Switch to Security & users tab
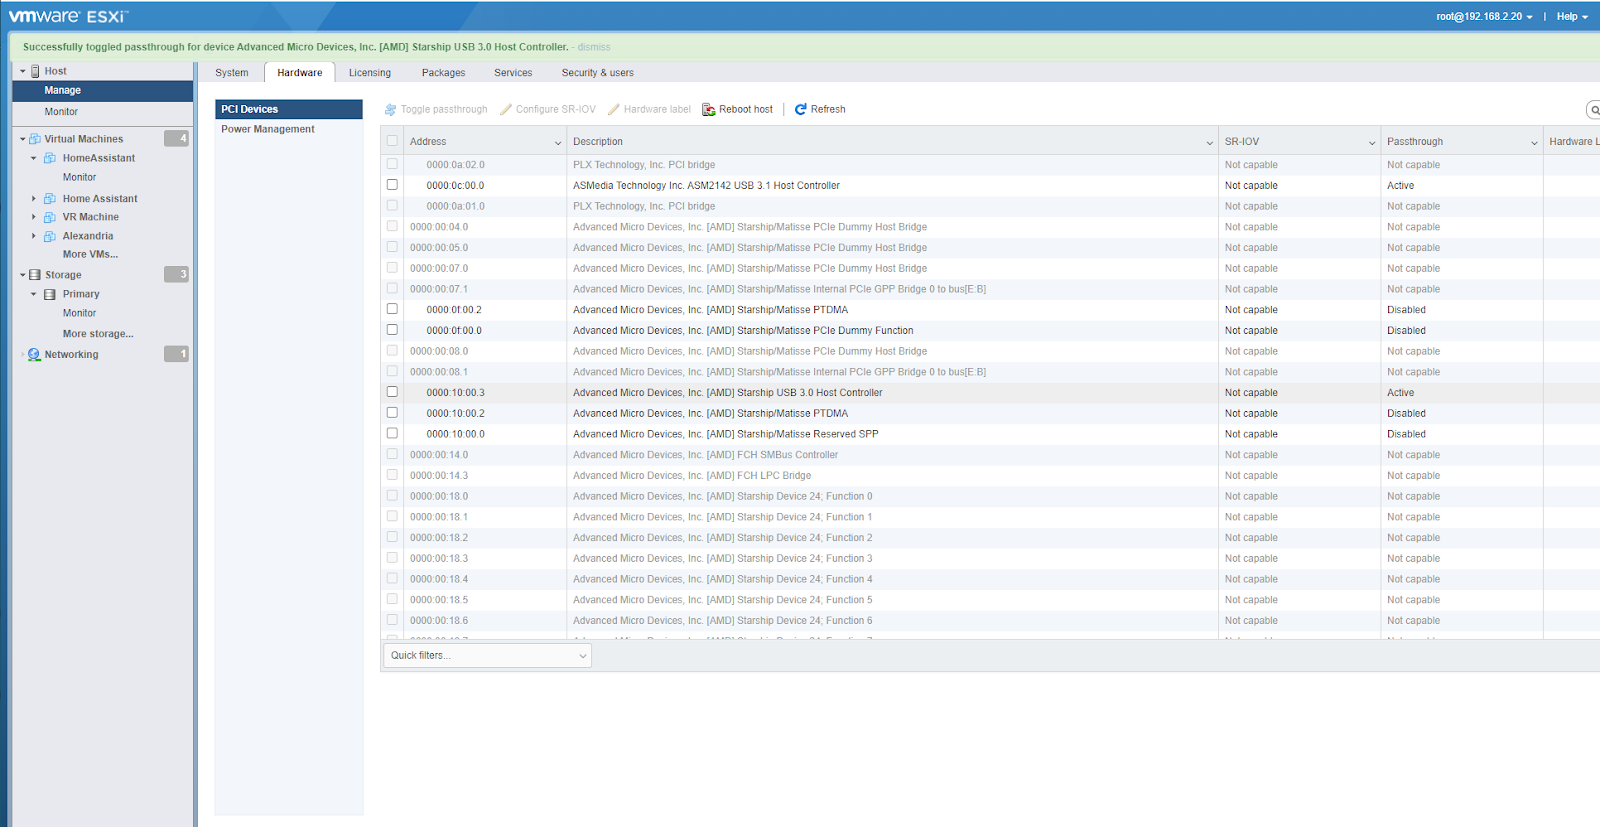1600x827 pixels. coord(598,73)
